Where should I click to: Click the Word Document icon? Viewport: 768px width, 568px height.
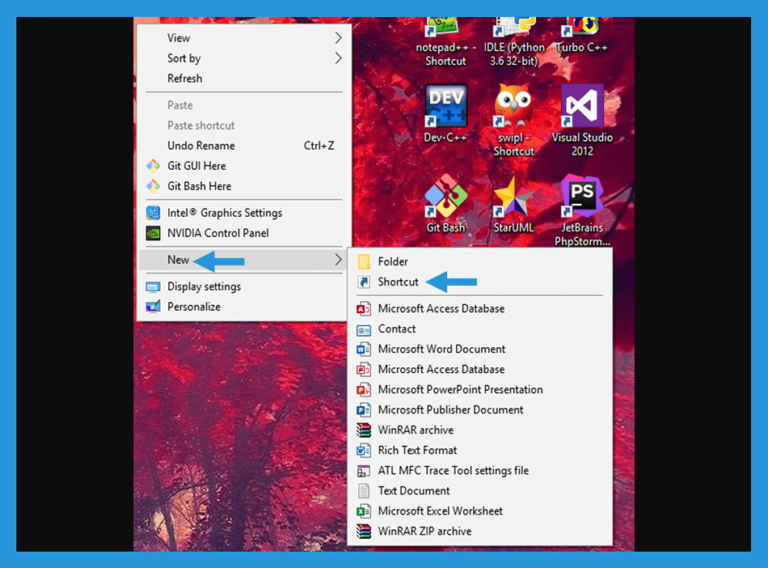[x=364, y=350]
